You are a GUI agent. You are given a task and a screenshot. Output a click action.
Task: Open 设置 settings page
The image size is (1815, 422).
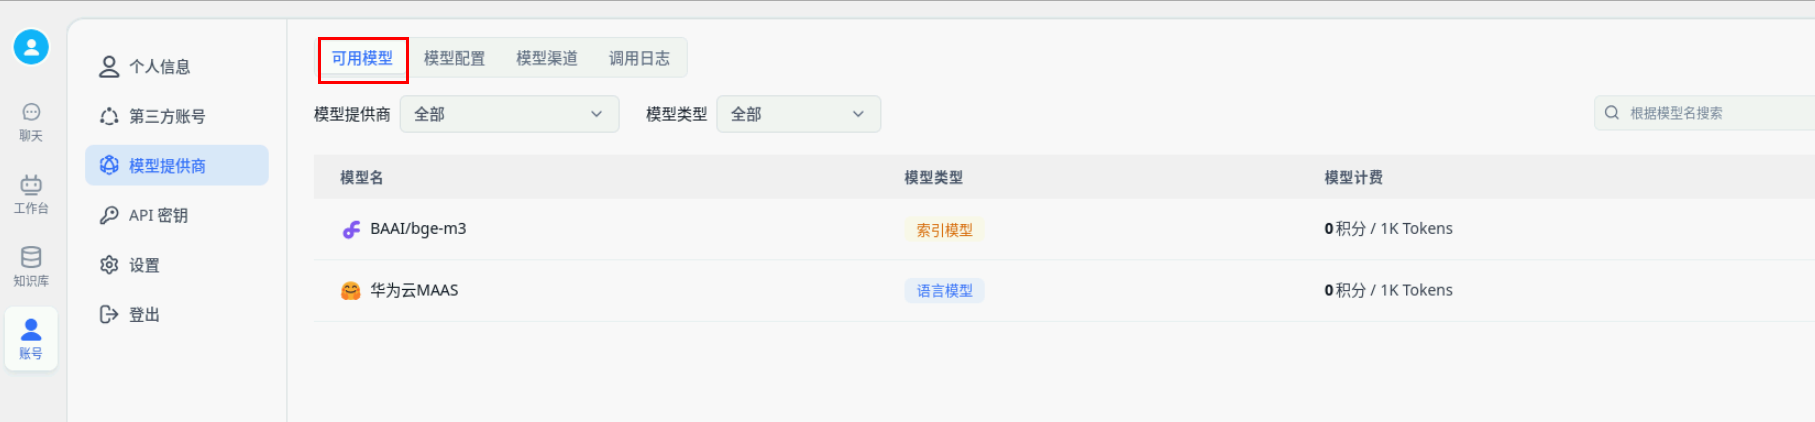click(x=143, y=265)
